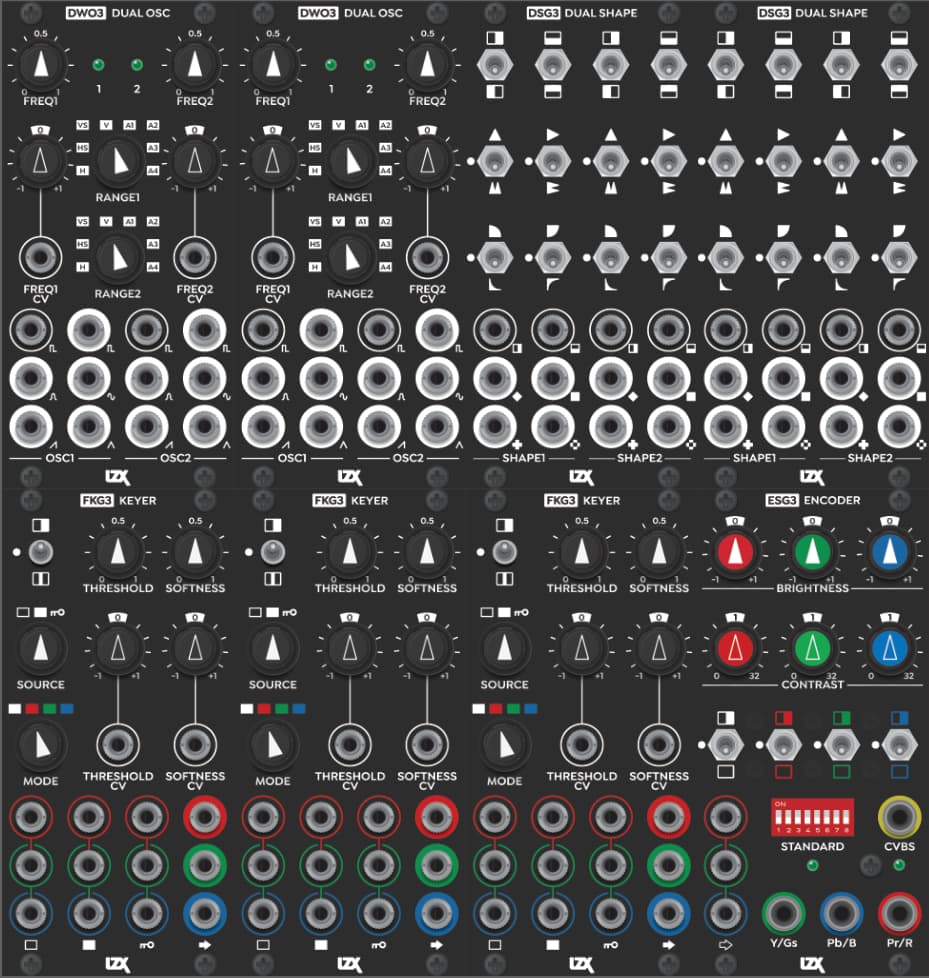
Task: Toggle first curve-shape switch on left DSG3
Action: click(x=495, y=258)
